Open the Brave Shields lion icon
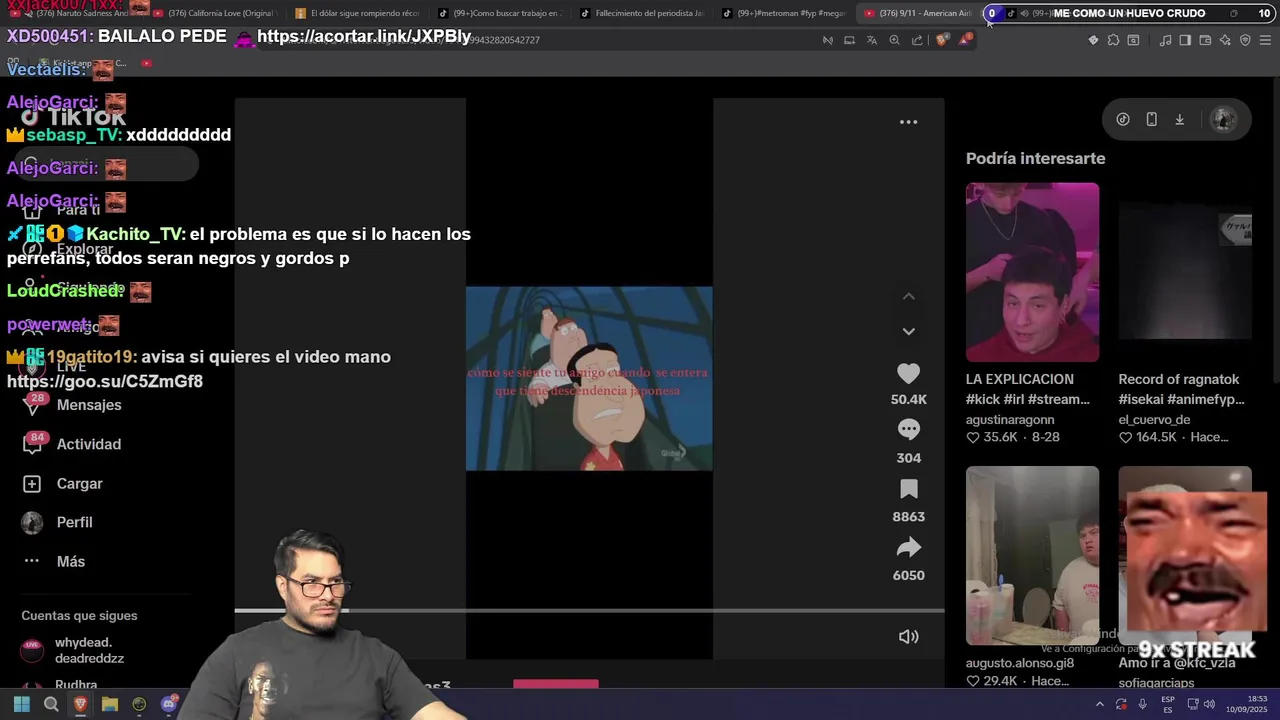Screen dimensions: 1280x720 click(942, 40)
